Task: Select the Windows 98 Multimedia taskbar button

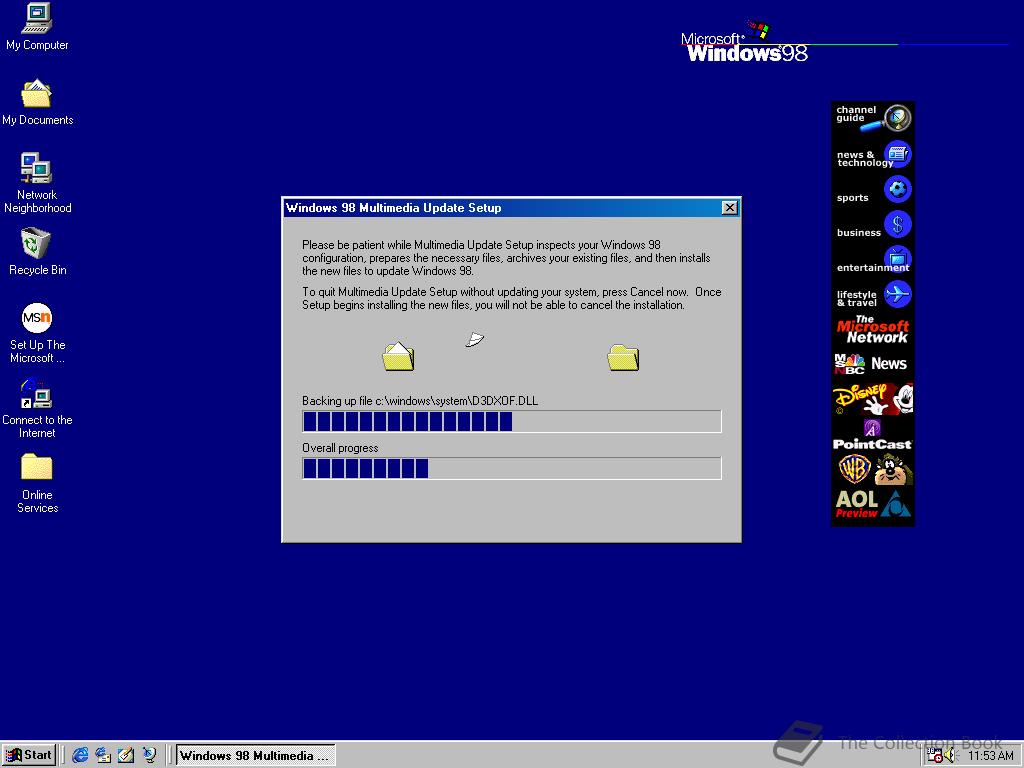Action: point(255,755)
